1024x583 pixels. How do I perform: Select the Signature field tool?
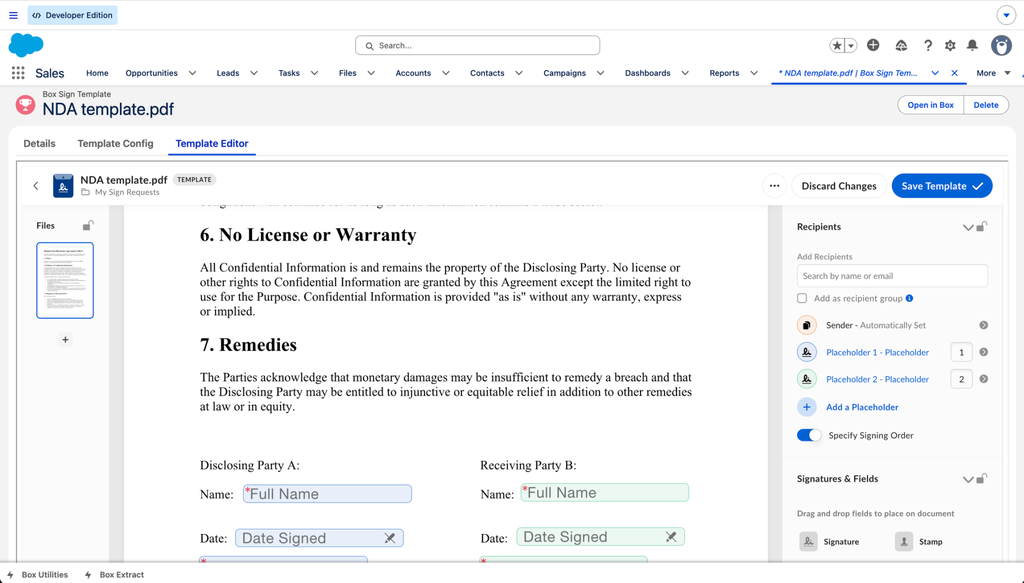coord(830,541)
